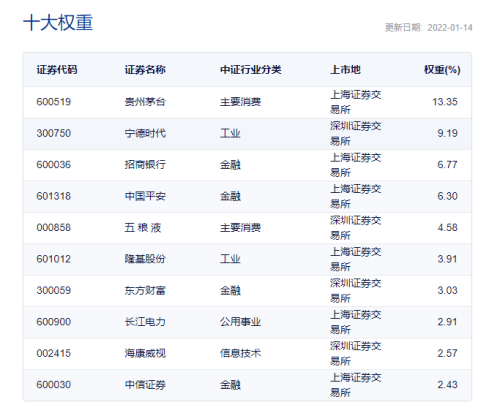Select the name 贵州茅台
Image resolution: width=500 pixels, height=413 pixels.
[145, 102]
